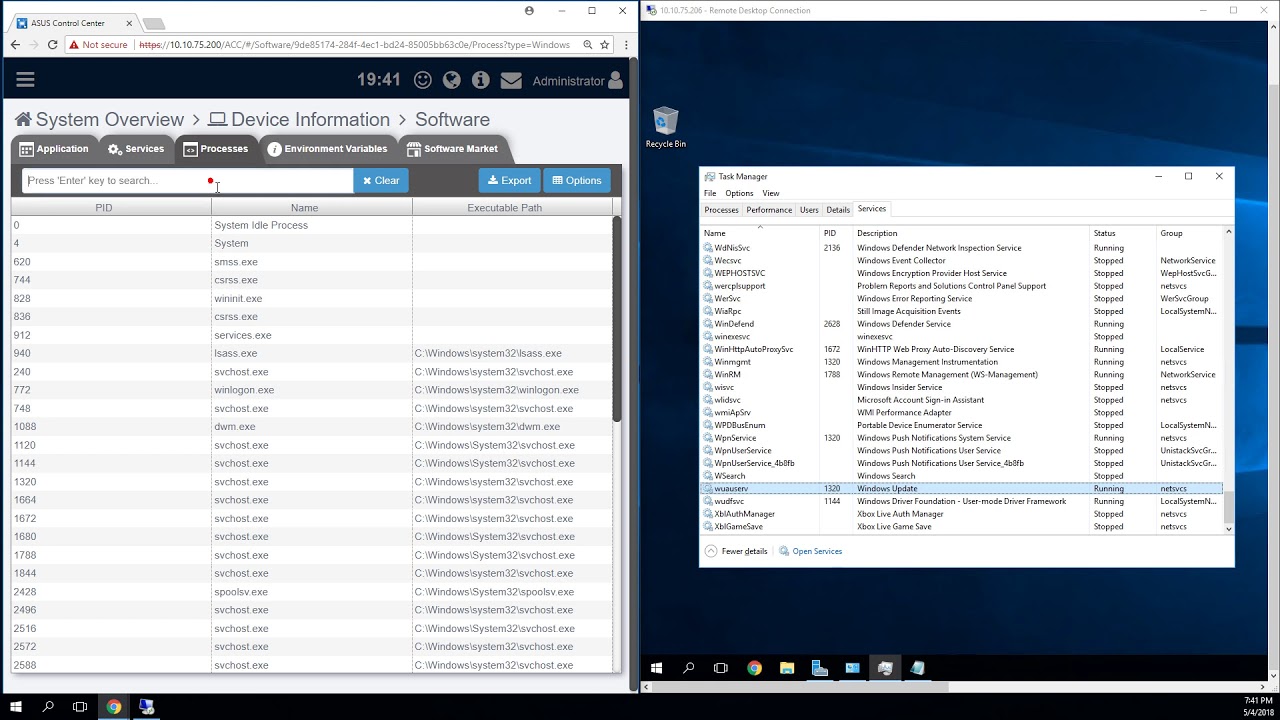The image size is (1280, 720).
Task: Open Chrome three-dot menu
Action: tap(626, 45)
